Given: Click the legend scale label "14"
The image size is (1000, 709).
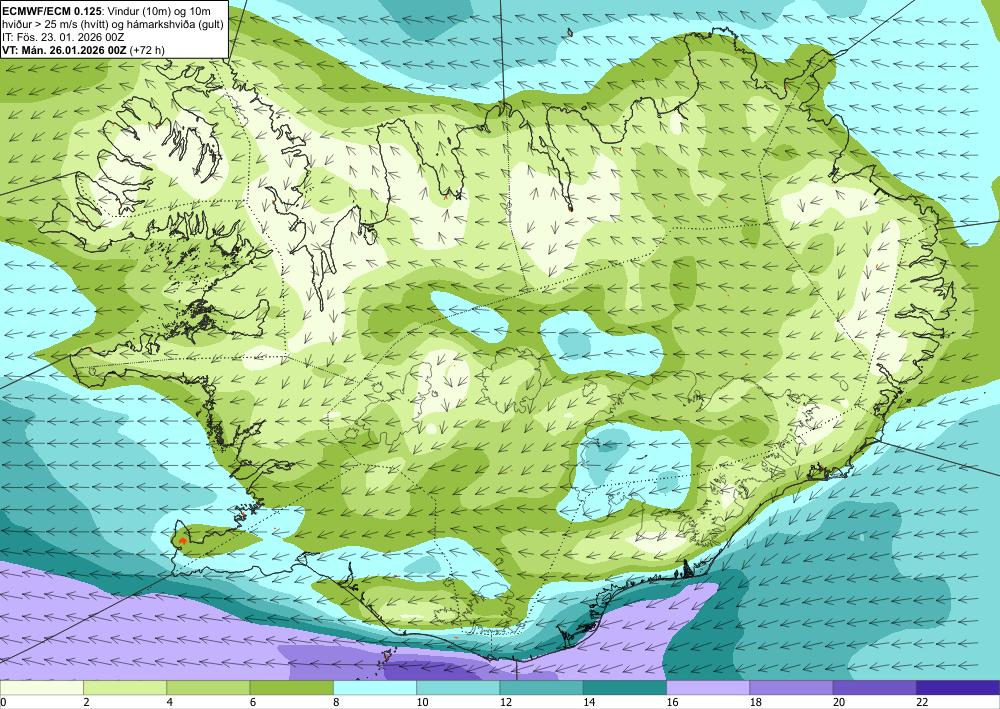Looking at the screenshot, I should pos(589,702).
